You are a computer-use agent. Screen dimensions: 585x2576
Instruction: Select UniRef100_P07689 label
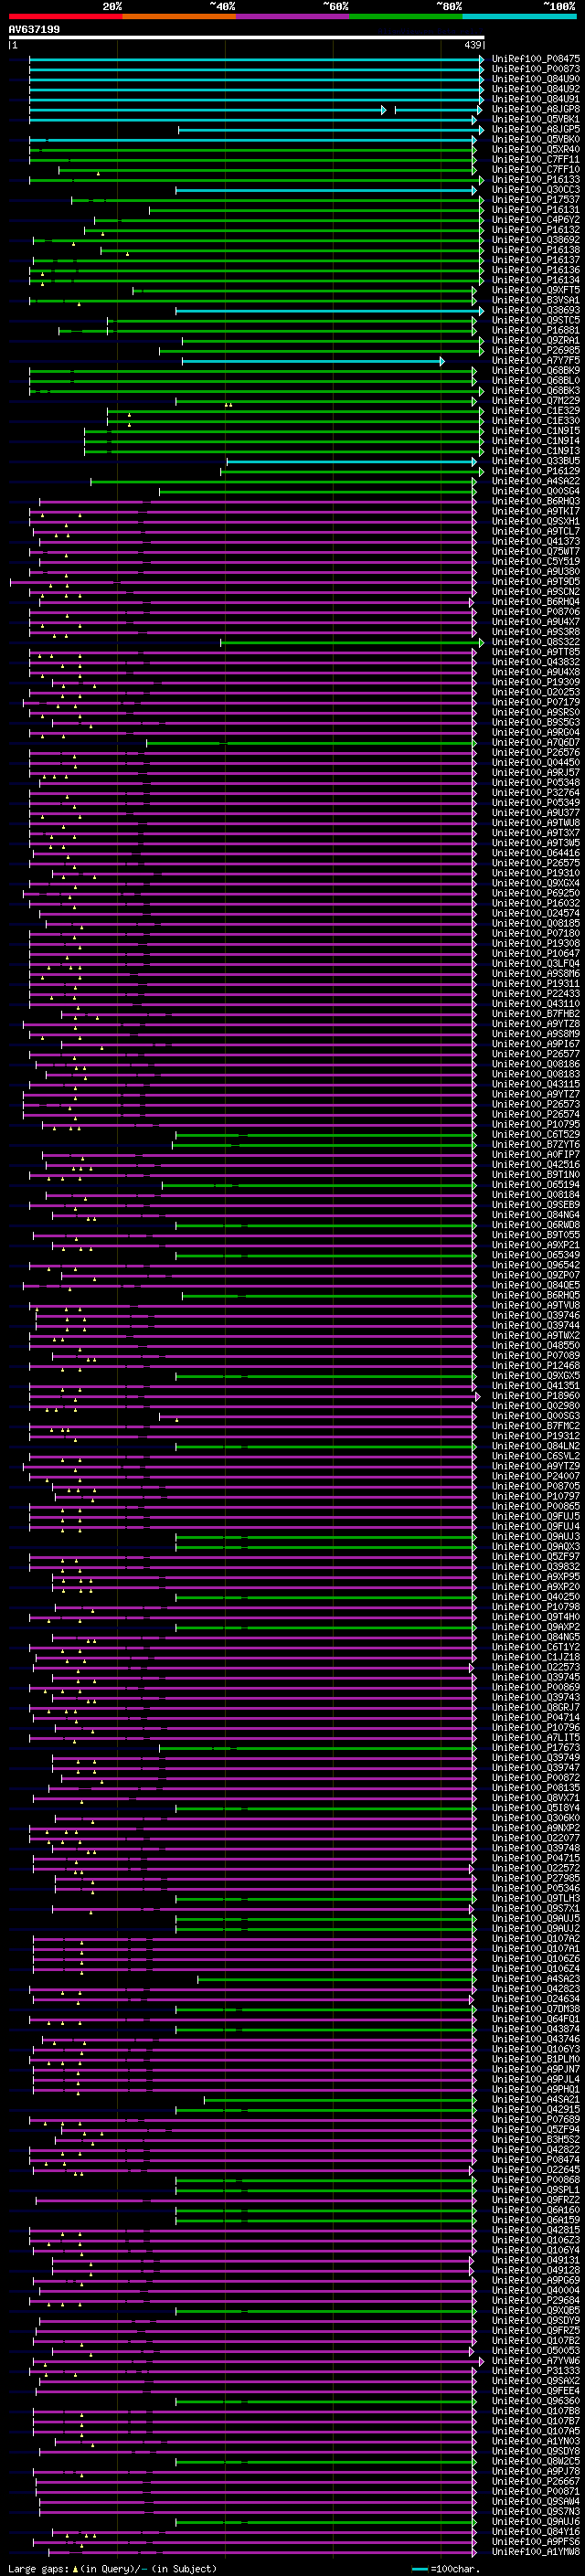pos(536,2119)
